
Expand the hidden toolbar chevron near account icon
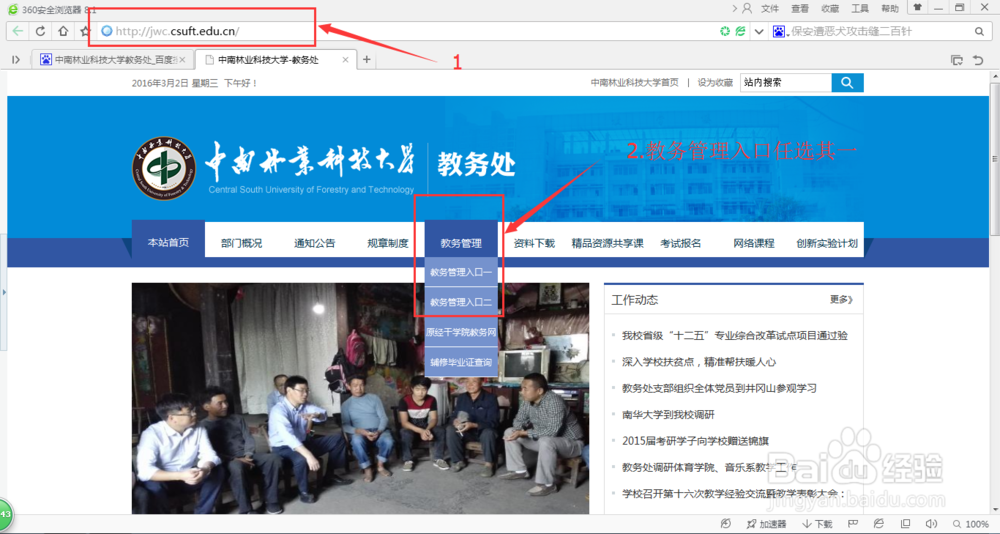pos(734,8)
